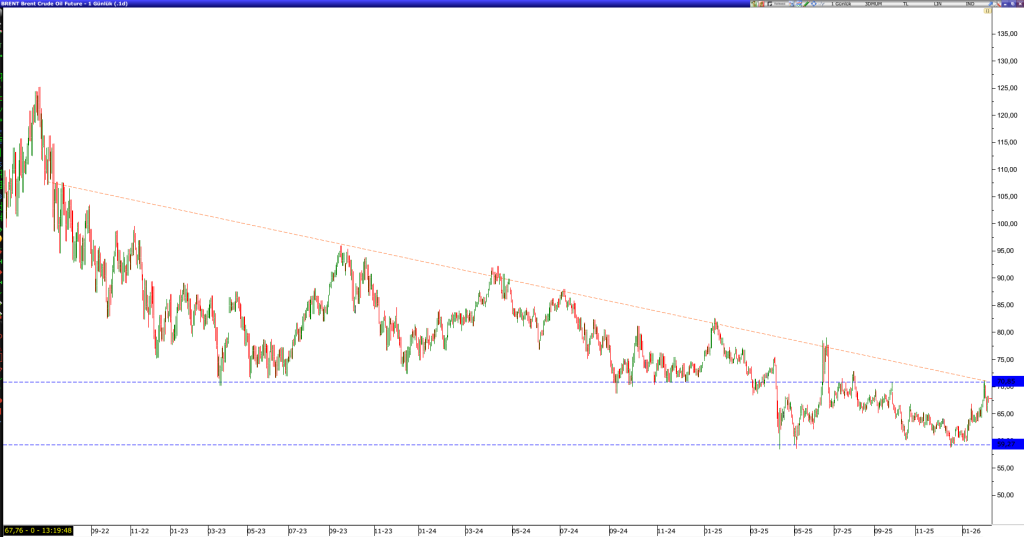The image size is (1024, 537).
Task: Open the 1 Günlük period dropdown
Action: point(841,4)
